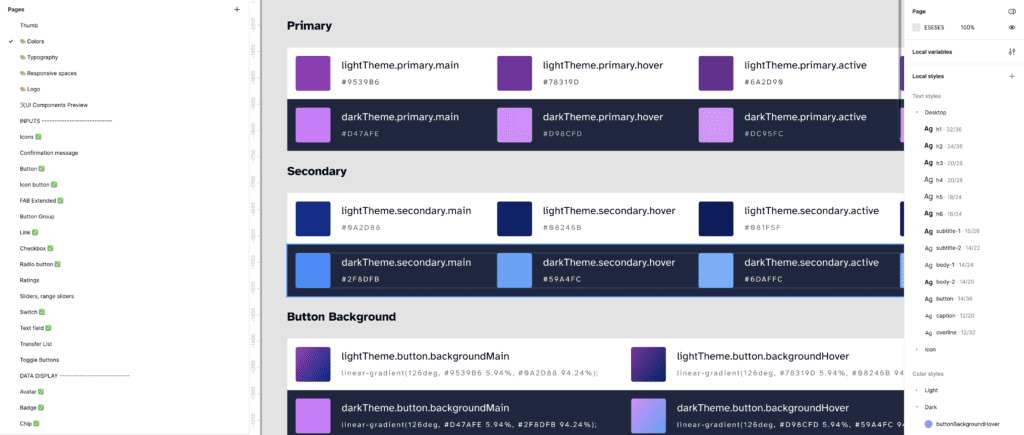Image resolution: width=1024 pixels, height=435 pixels.
Task: Click the page background color swatch E5E5E5
Action: click(916, 27)
